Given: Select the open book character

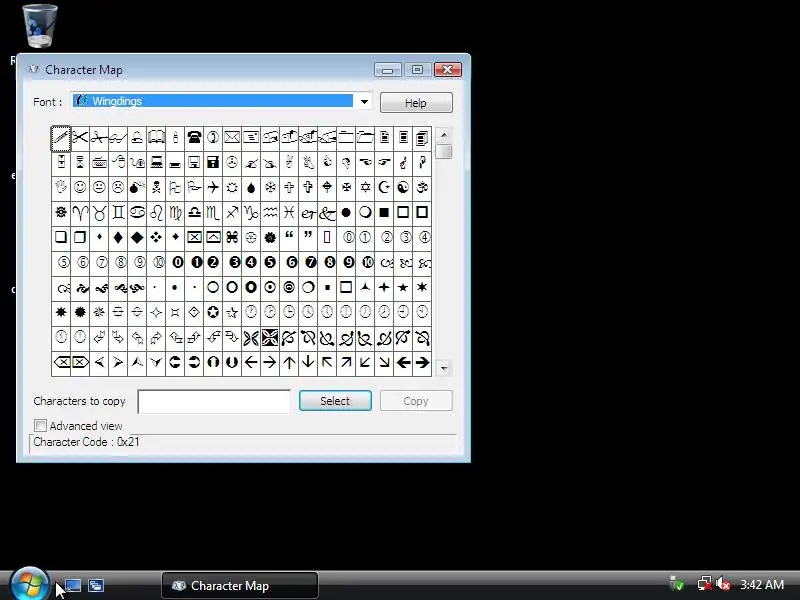Looking at the screenshot, I should [156, 138].
